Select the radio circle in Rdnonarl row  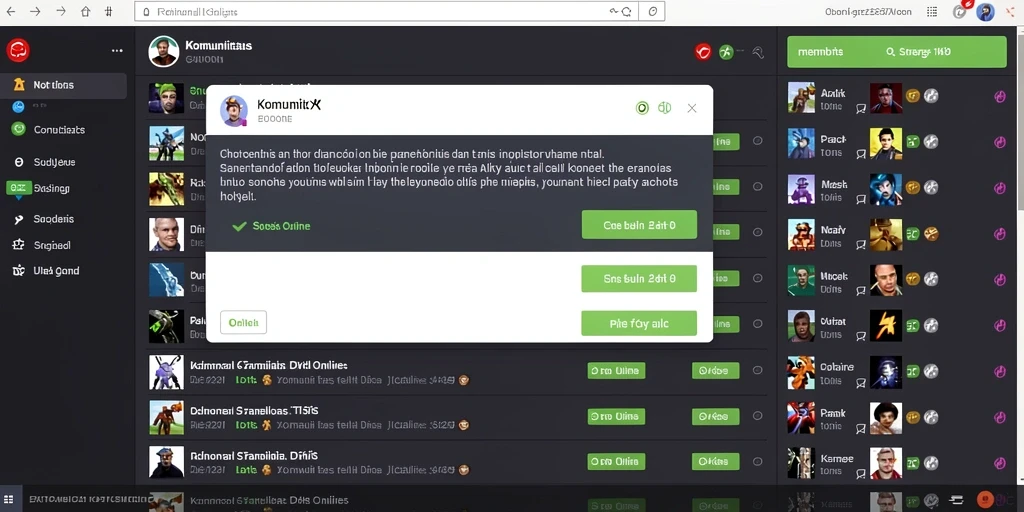point(758,460)
